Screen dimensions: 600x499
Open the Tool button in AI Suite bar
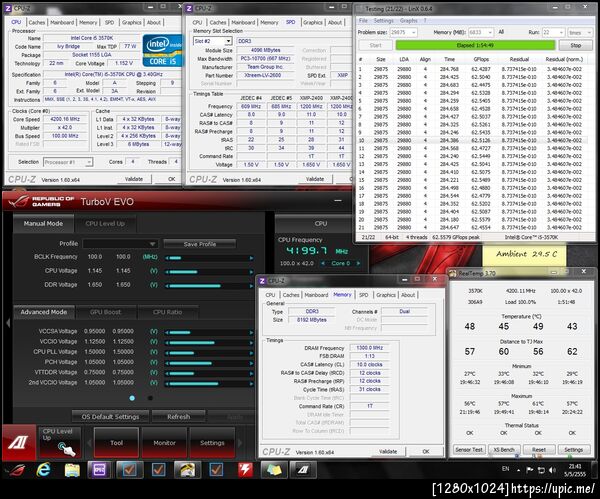click(116, 443)
